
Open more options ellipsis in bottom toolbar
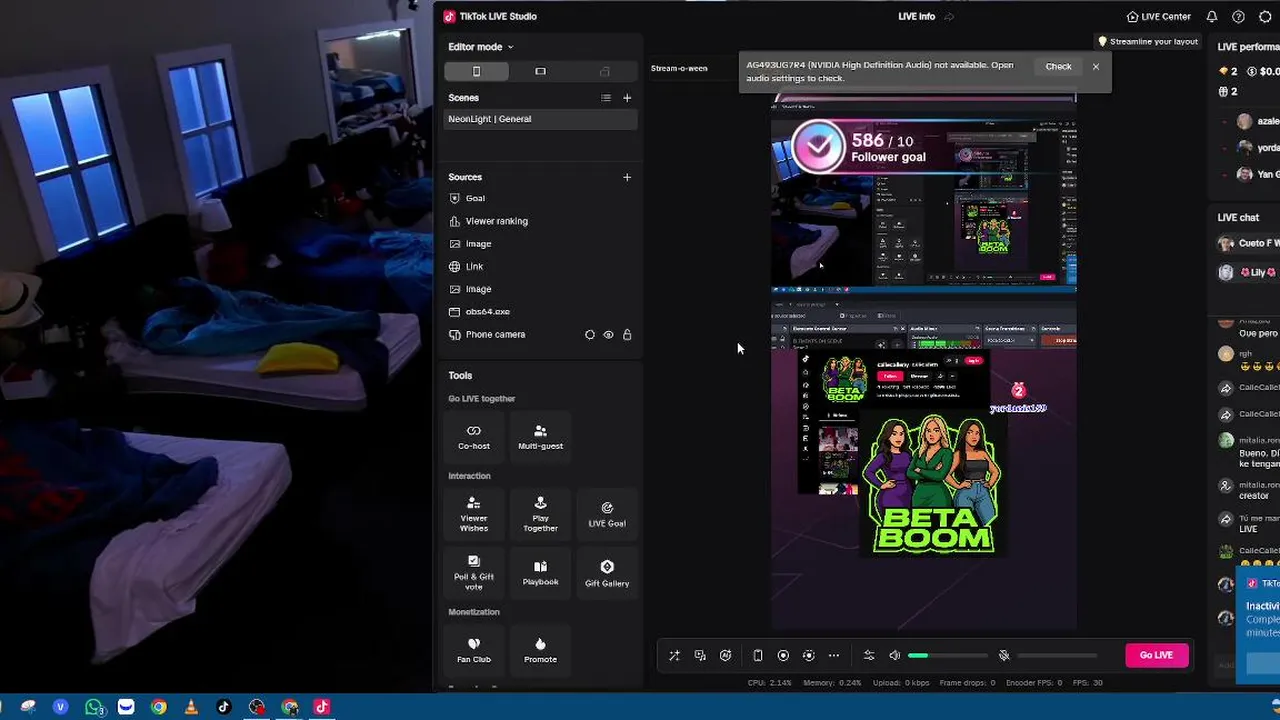coord(834,656)
